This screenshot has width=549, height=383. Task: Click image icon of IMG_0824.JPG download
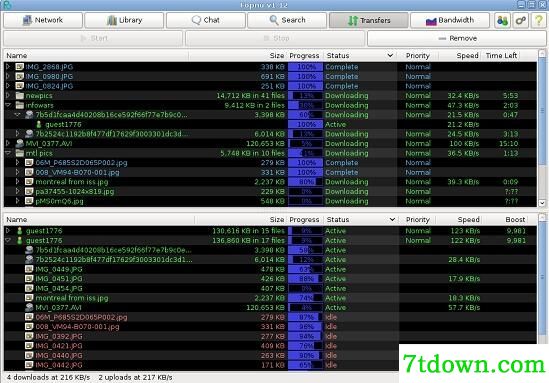[x=20, y=86]
